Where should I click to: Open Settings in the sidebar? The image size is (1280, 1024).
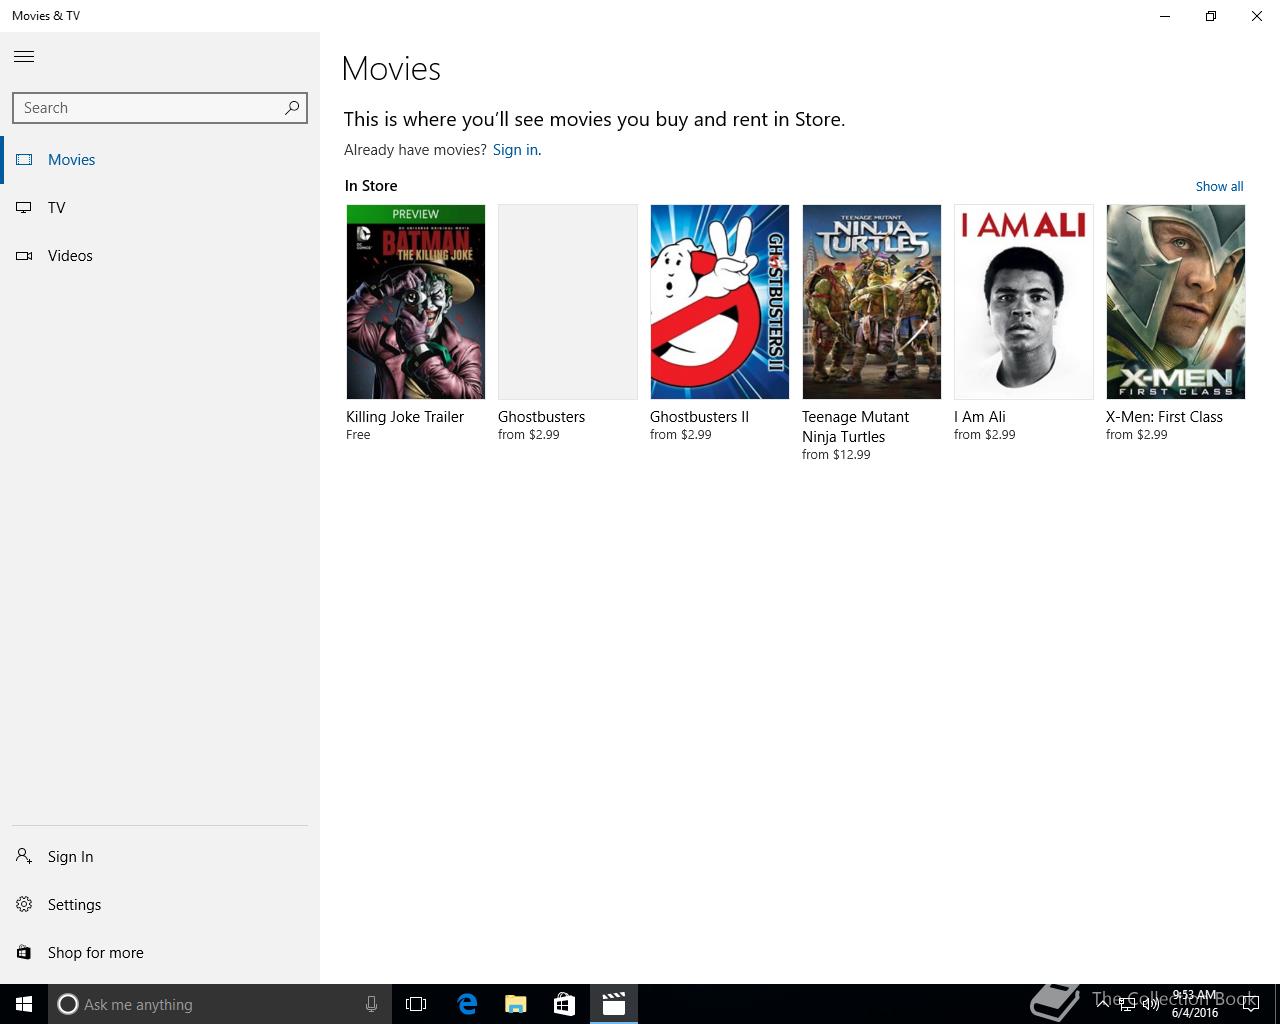point(160,905)
